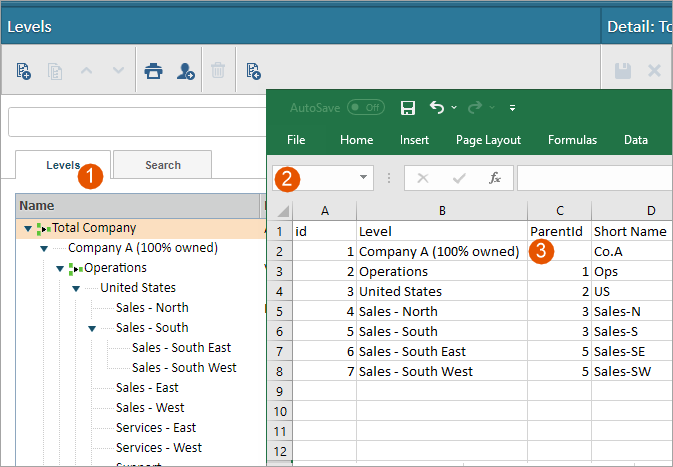This screenshot has width=673, height=467.
Task: Select column D header in Excel
Action: [632, 211]
